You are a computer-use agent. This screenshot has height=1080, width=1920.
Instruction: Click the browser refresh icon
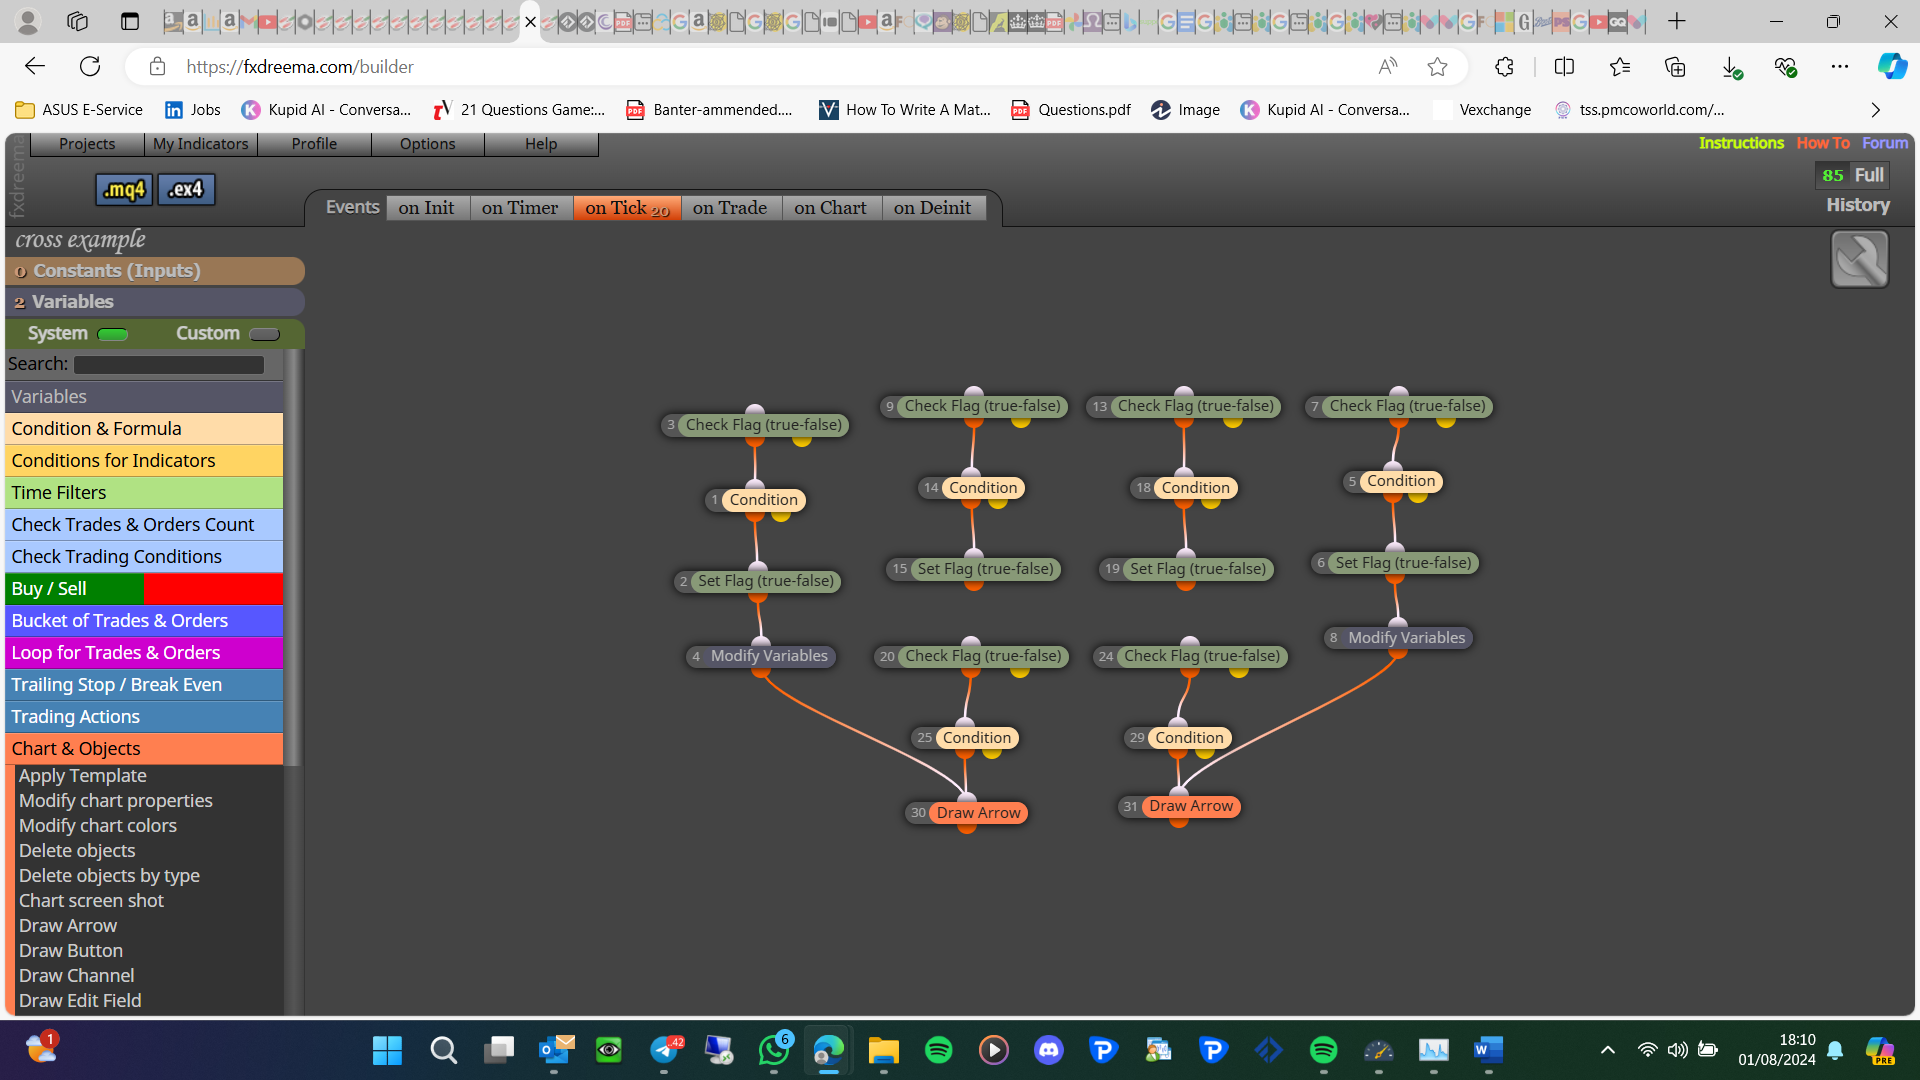tap(90, 67)
